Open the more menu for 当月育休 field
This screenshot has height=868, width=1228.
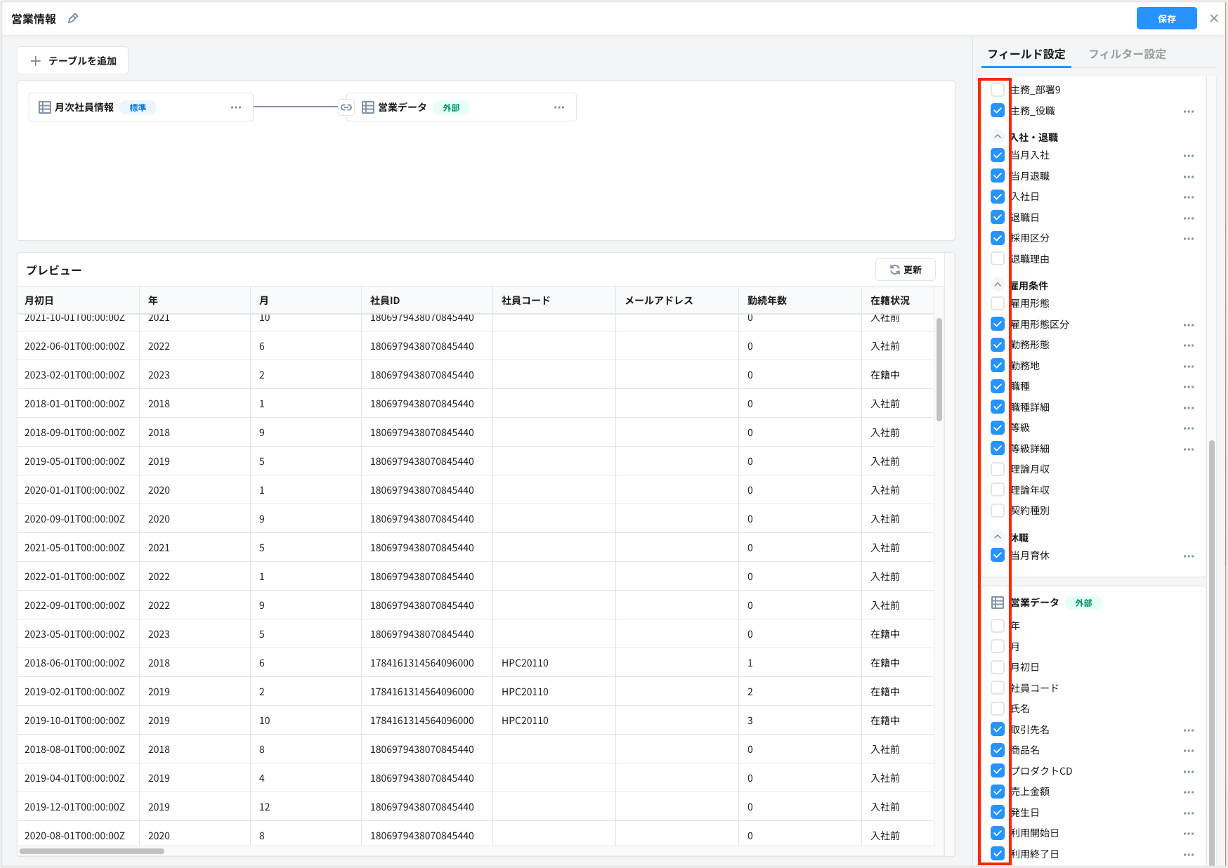pos(1188,556)
